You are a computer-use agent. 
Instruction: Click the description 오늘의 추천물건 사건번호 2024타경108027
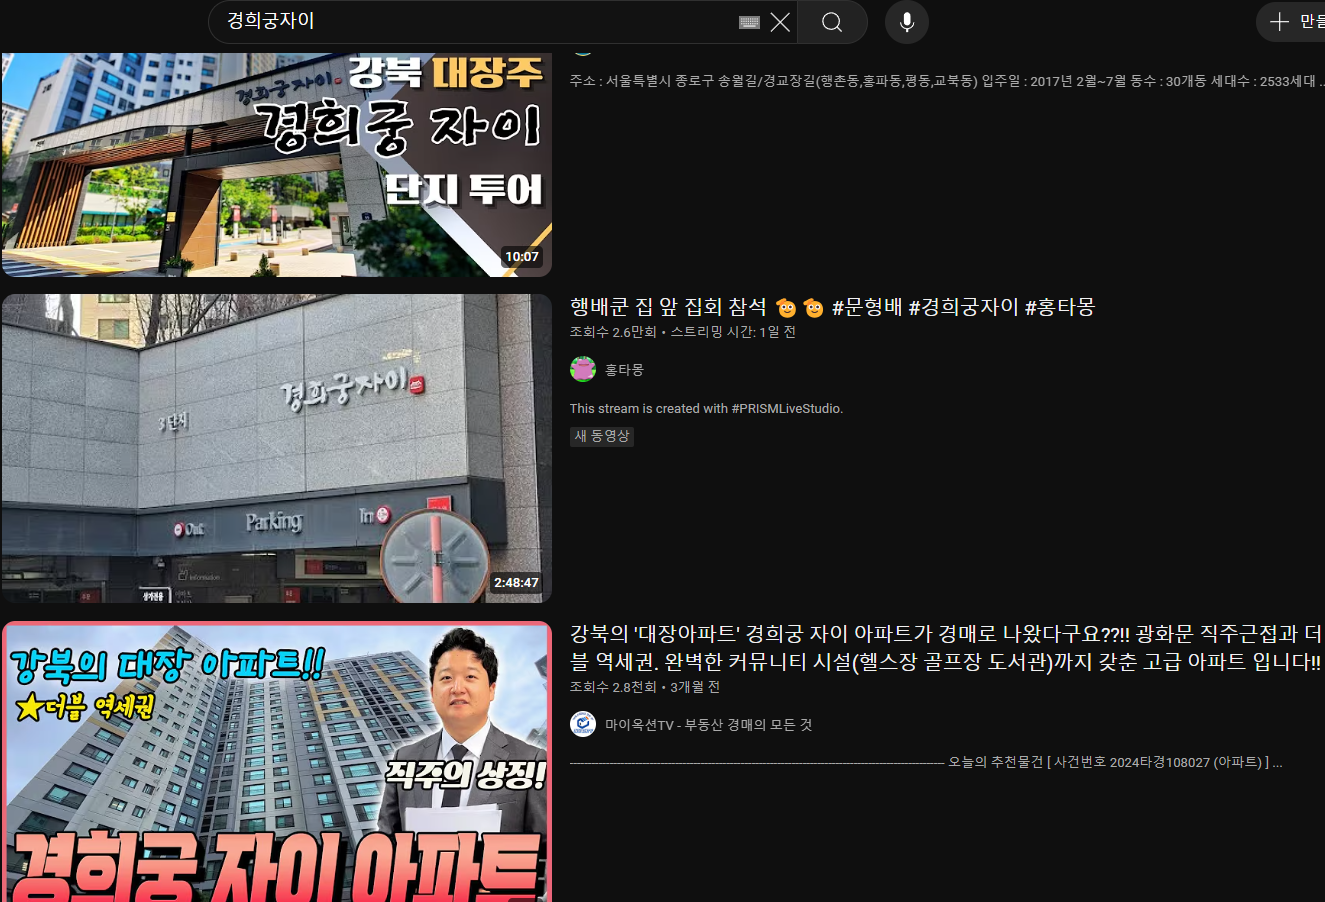click(x=926, y=762)
